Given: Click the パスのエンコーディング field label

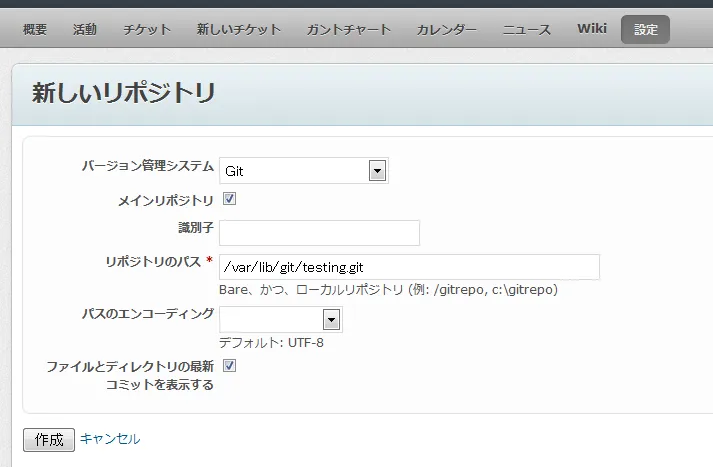Looking at the screenshot, I should [147, 314].
